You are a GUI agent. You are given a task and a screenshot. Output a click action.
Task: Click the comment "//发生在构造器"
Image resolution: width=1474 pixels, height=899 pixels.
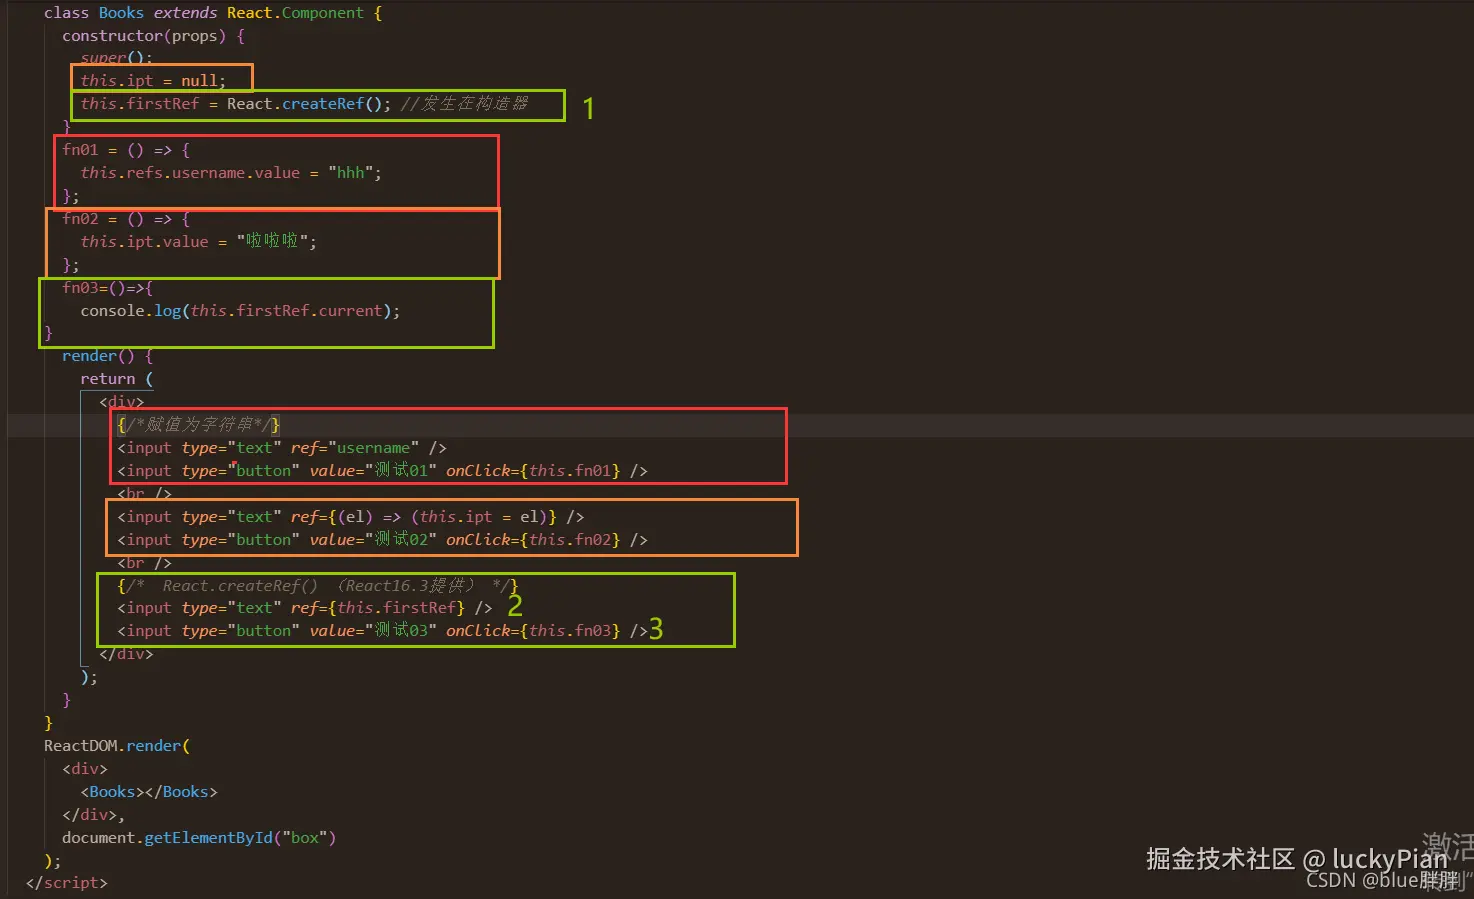click(464, 104)
